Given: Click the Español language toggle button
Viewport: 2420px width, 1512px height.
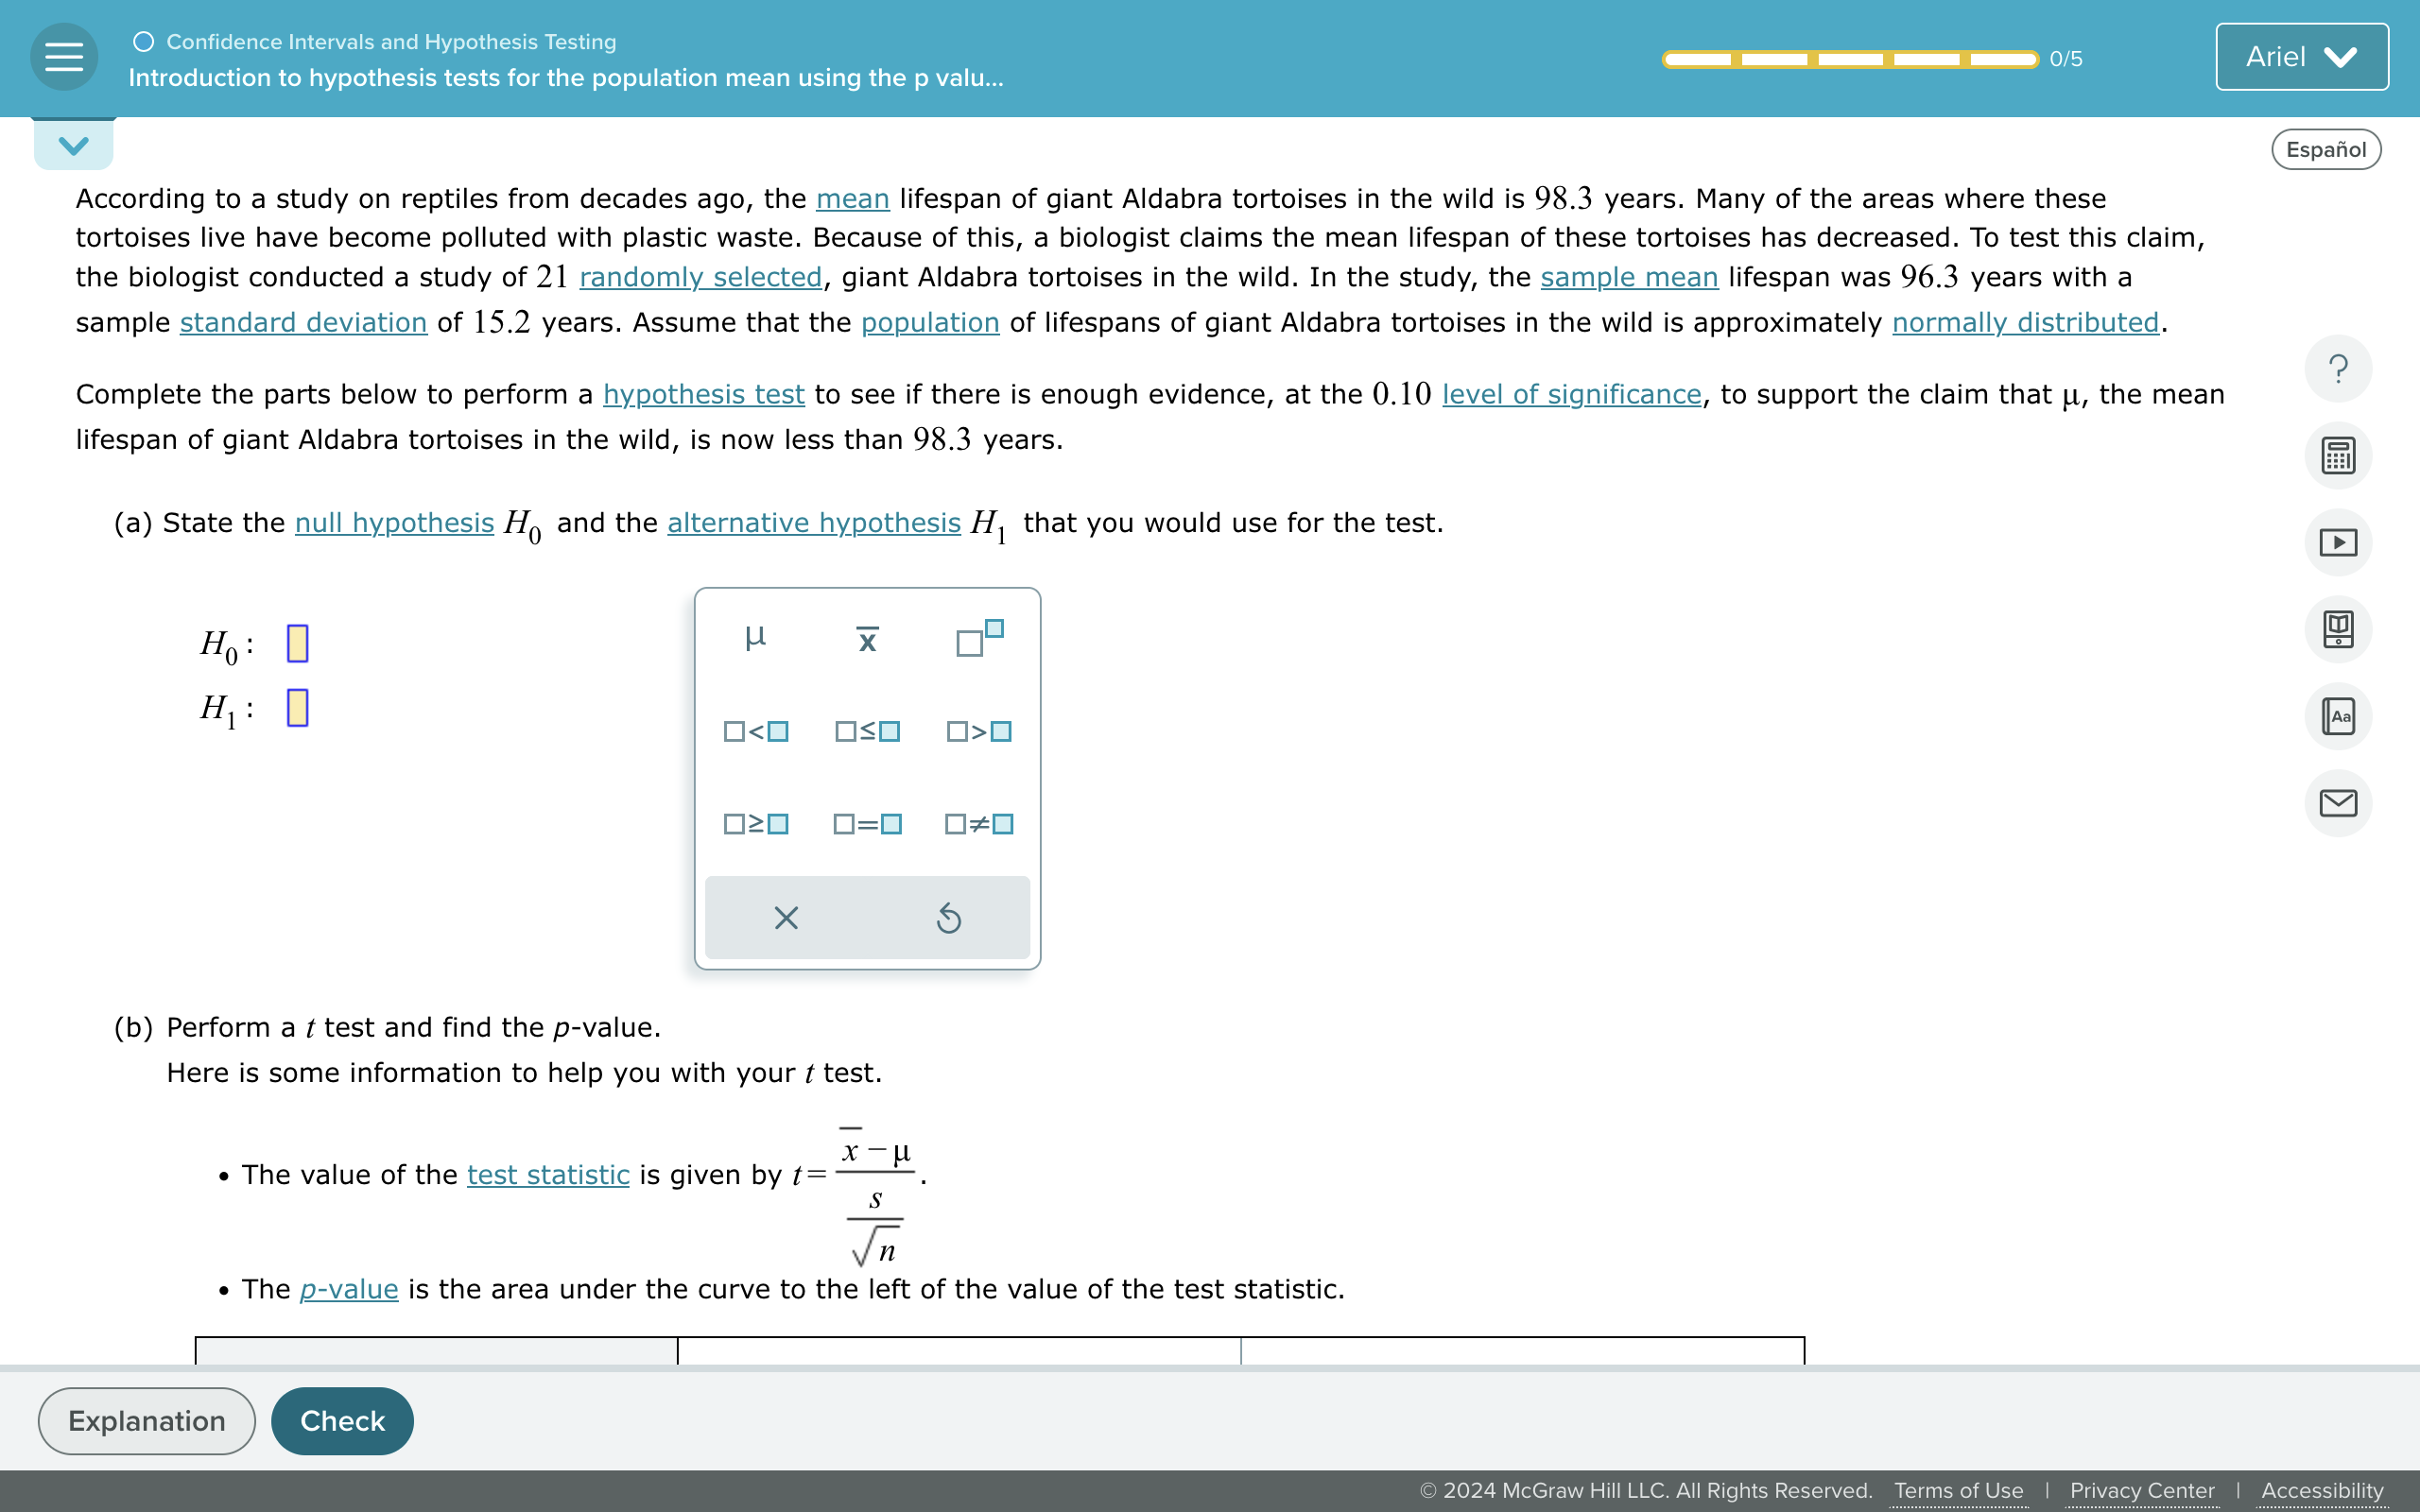Looking at the screenshot, I should click(2327, 148).
